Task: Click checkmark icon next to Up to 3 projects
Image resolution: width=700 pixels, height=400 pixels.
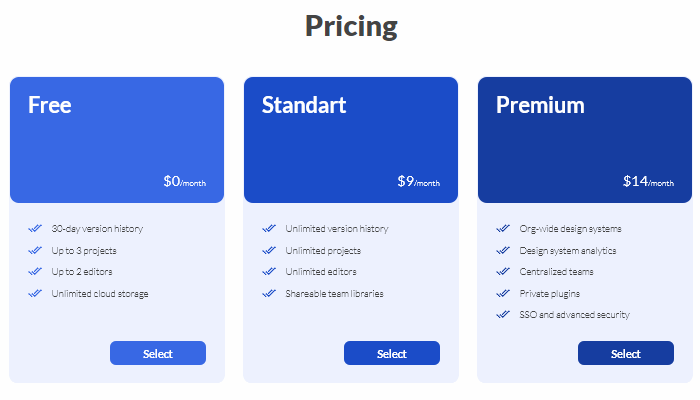Action: tap(35, 251)
